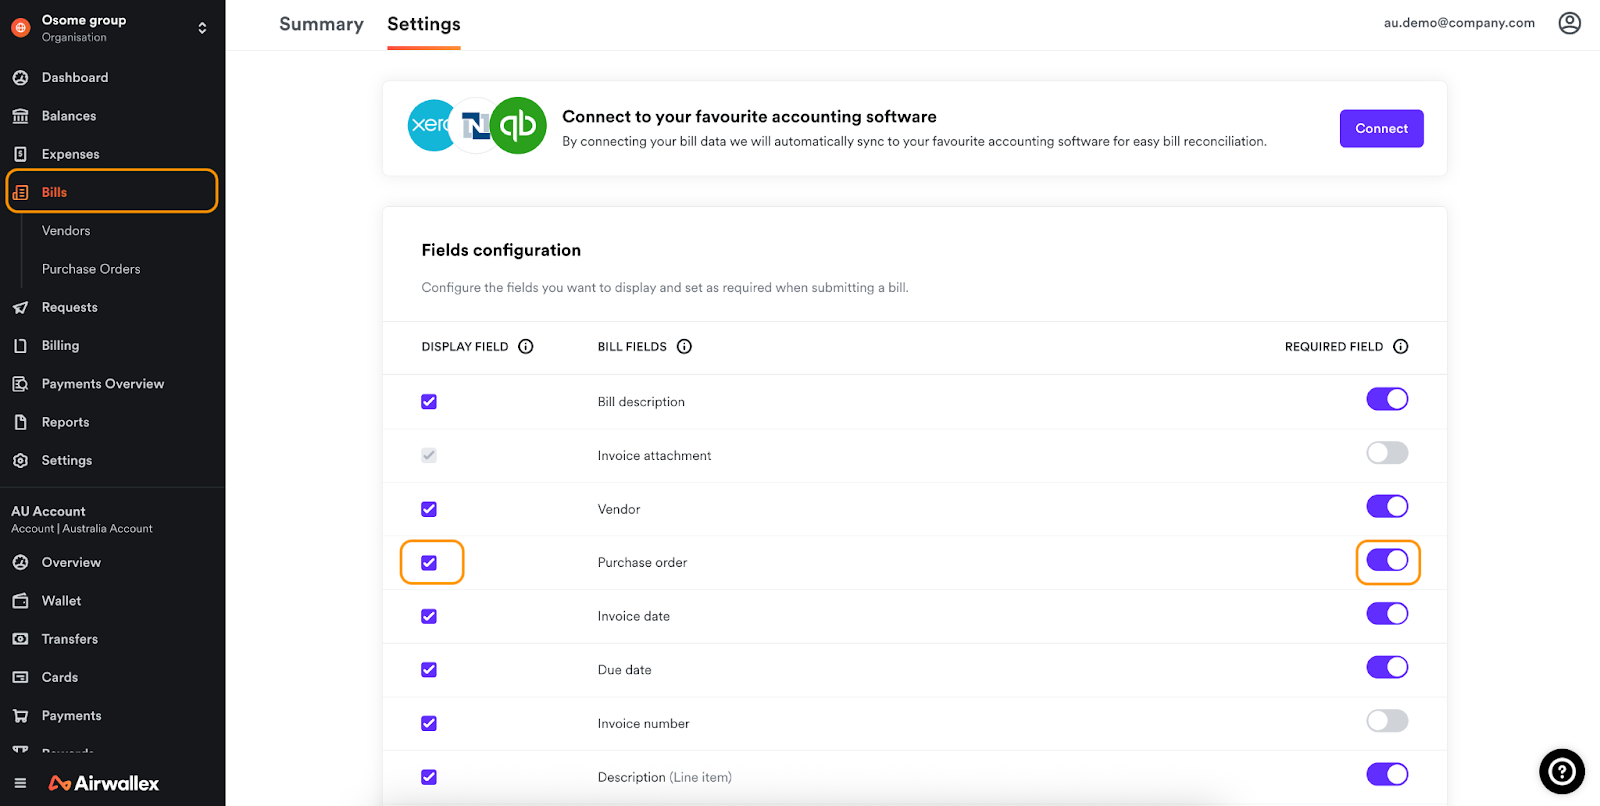Collapse the sidebar using the hamburger menu
This screenshot has height=806, width=1600.
click(x=20, y=783)
